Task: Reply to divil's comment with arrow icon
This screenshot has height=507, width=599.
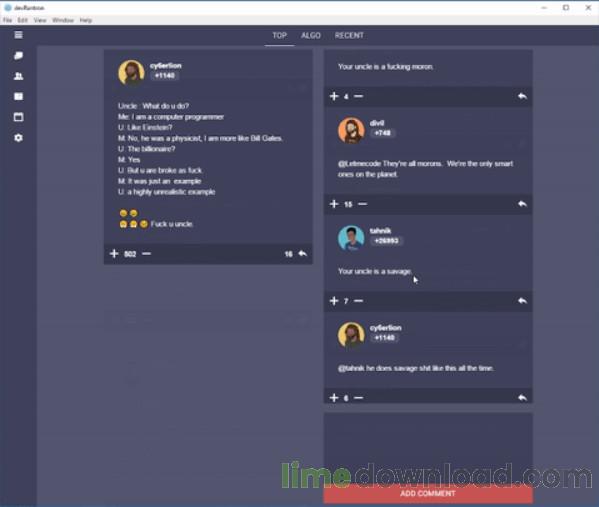Action: pyautogui.click(x=522, y=204)
